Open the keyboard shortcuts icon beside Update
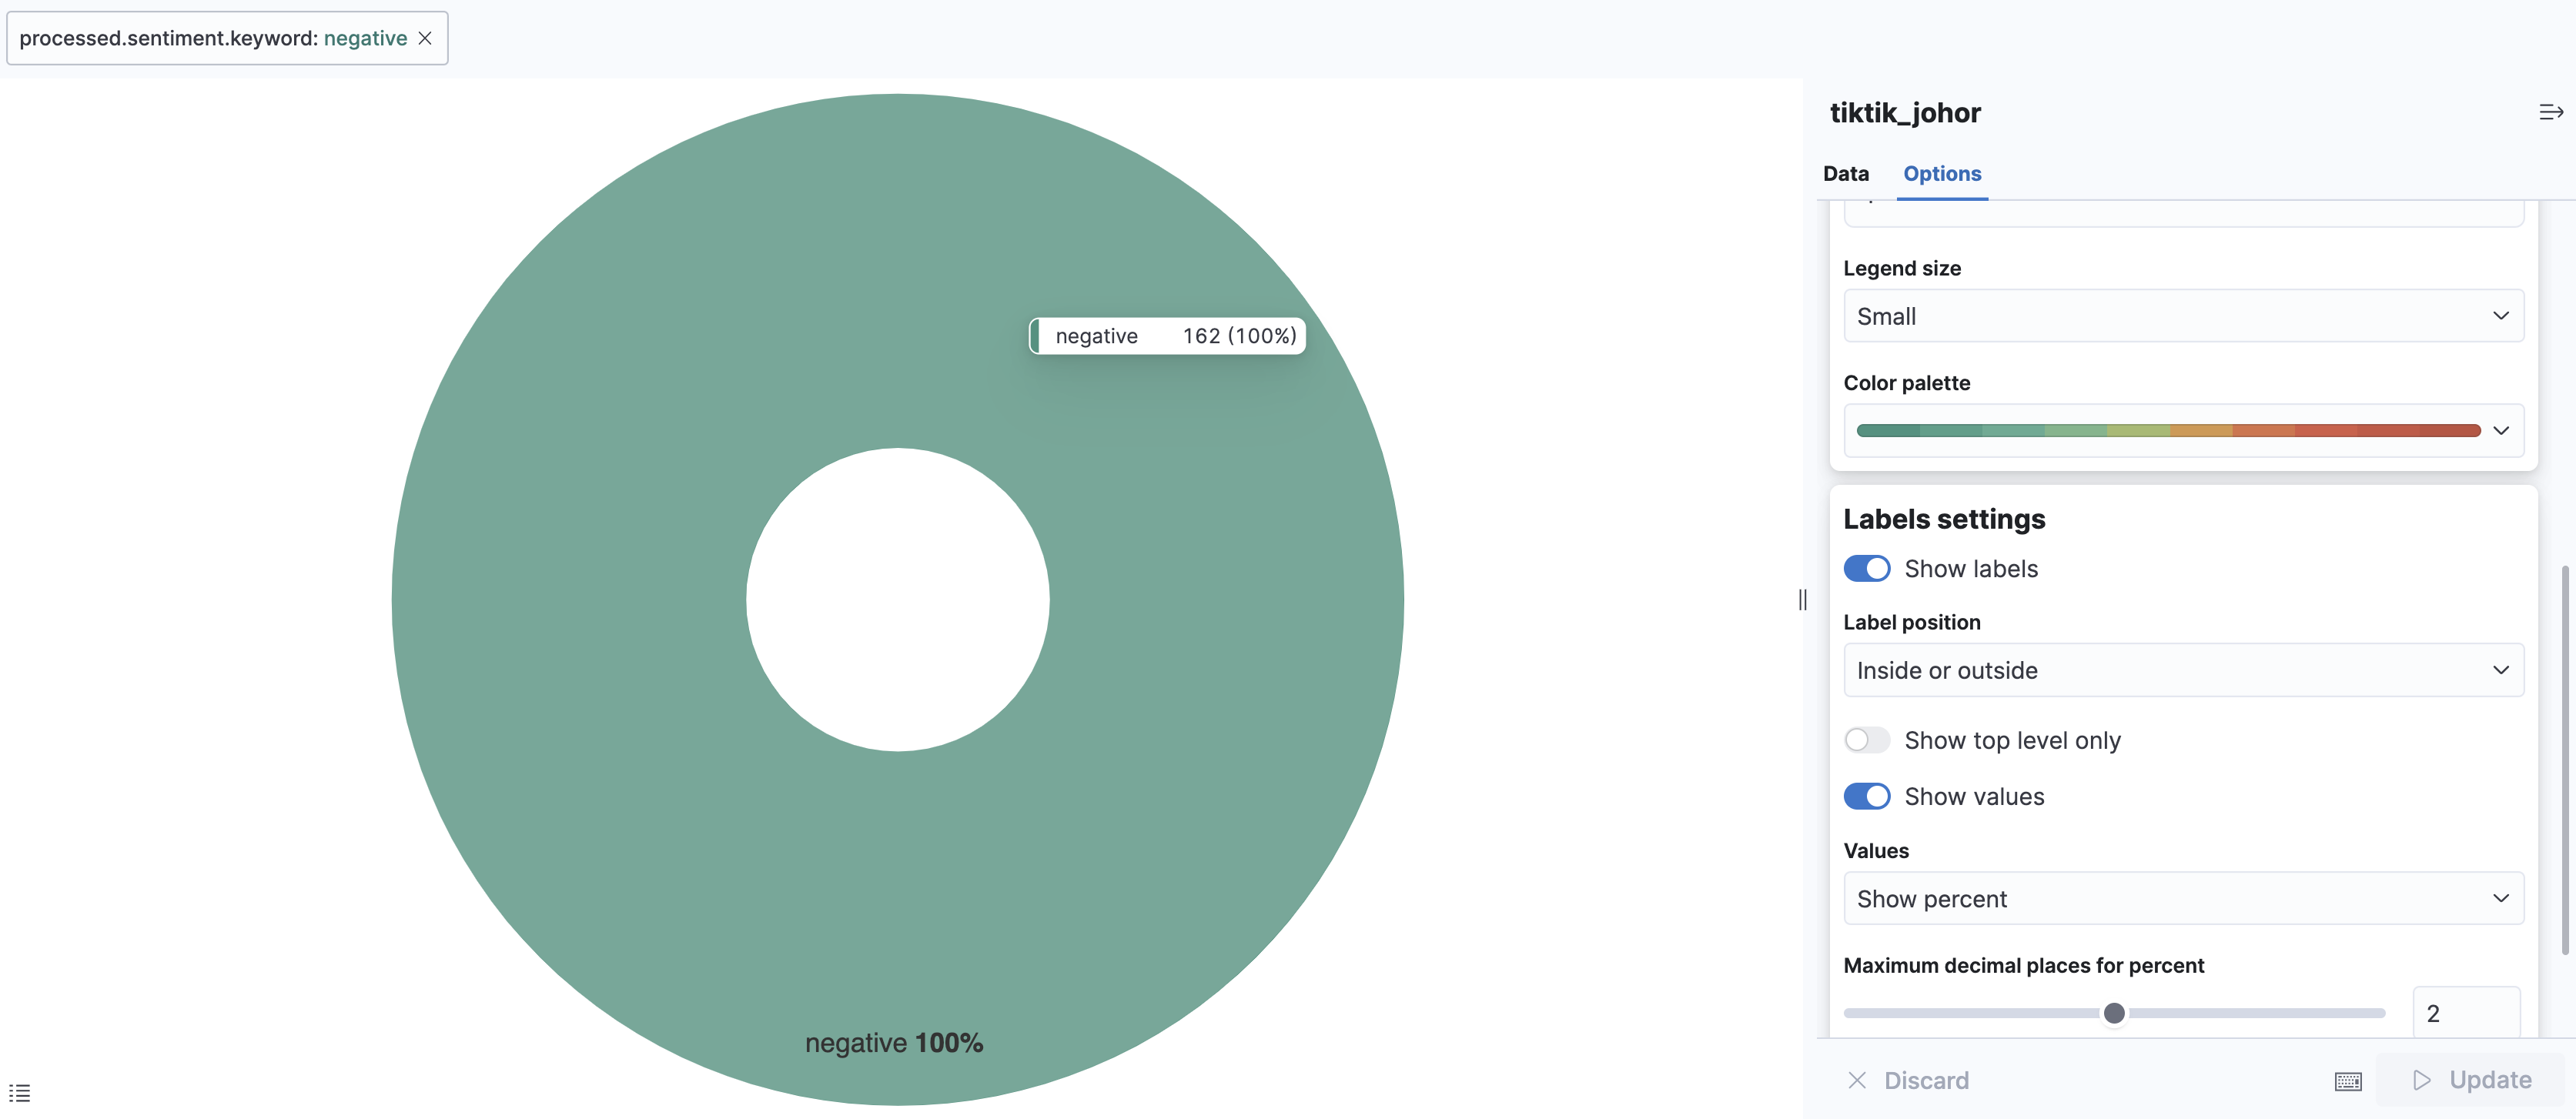The width and height of the screenshot is (2576, 1119). click(x=2347, y=1080)
